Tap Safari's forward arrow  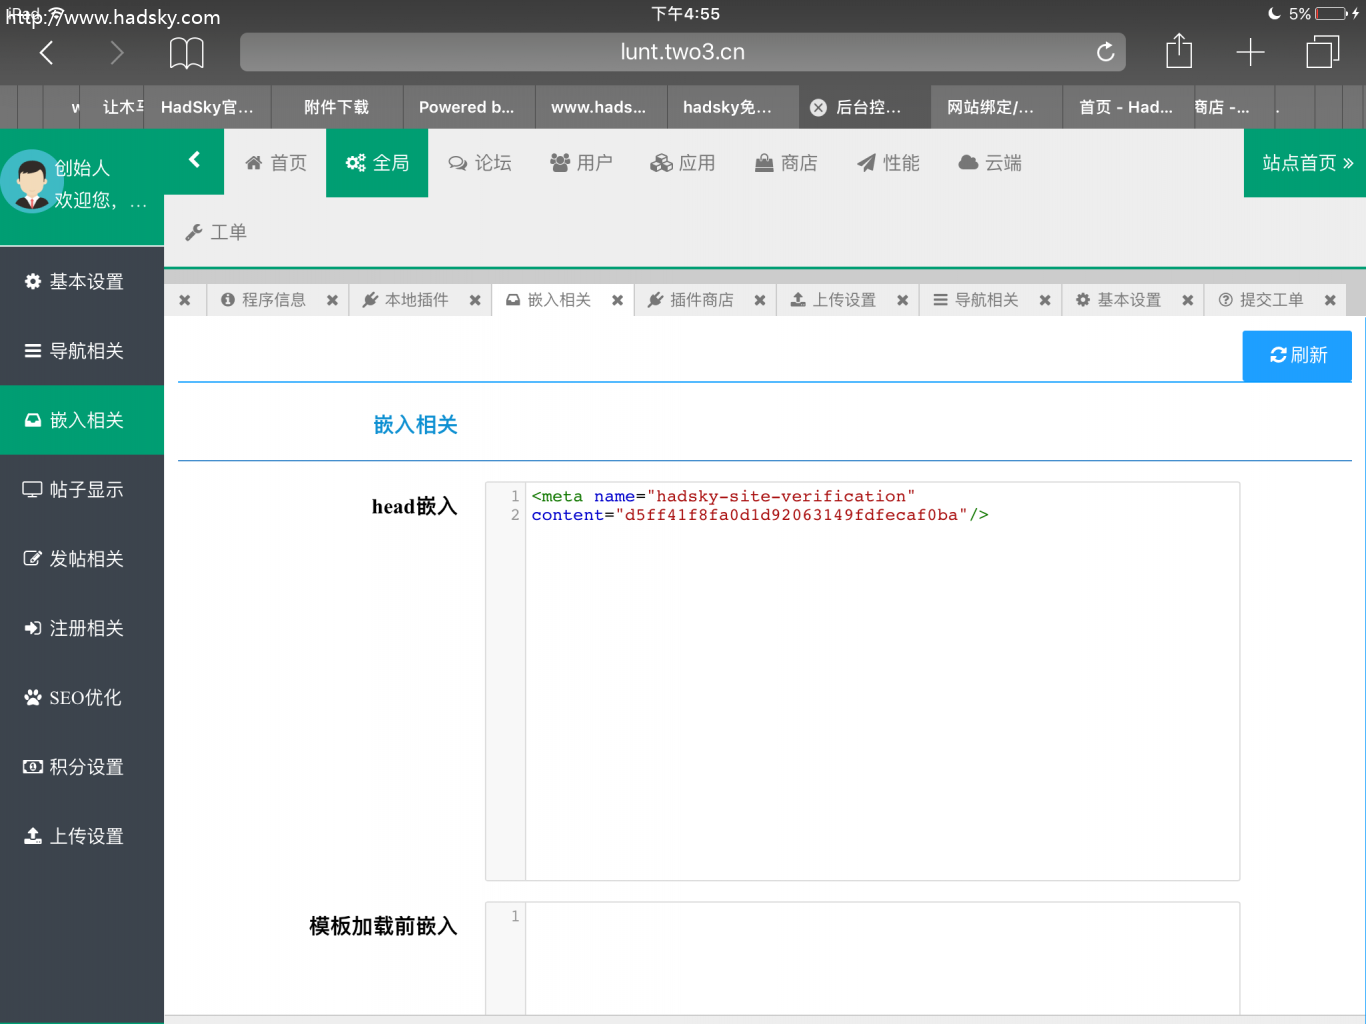point(117,53)
